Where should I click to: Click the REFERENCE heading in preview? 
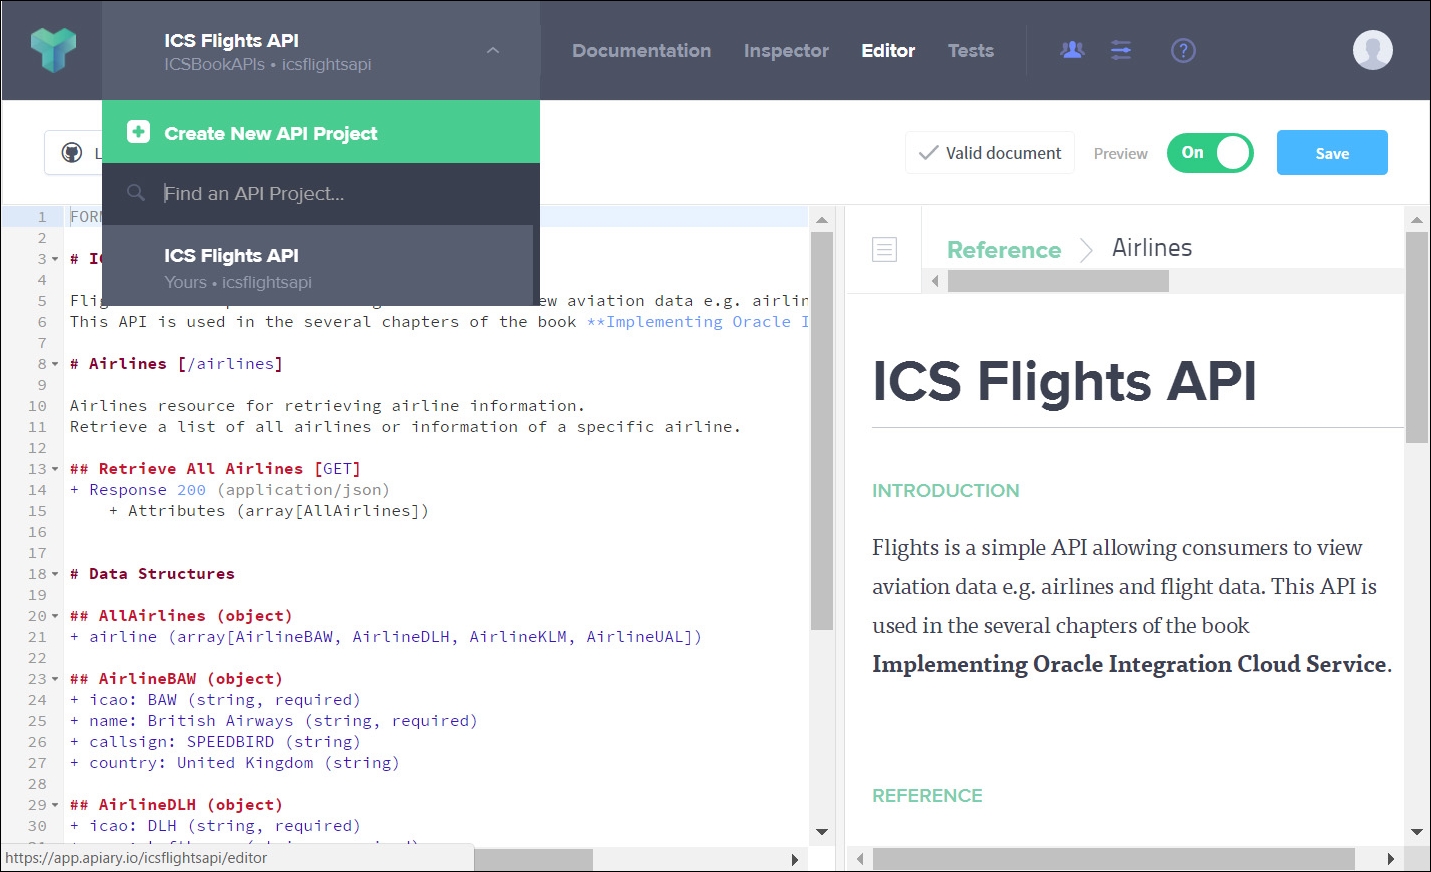[927, 796]
